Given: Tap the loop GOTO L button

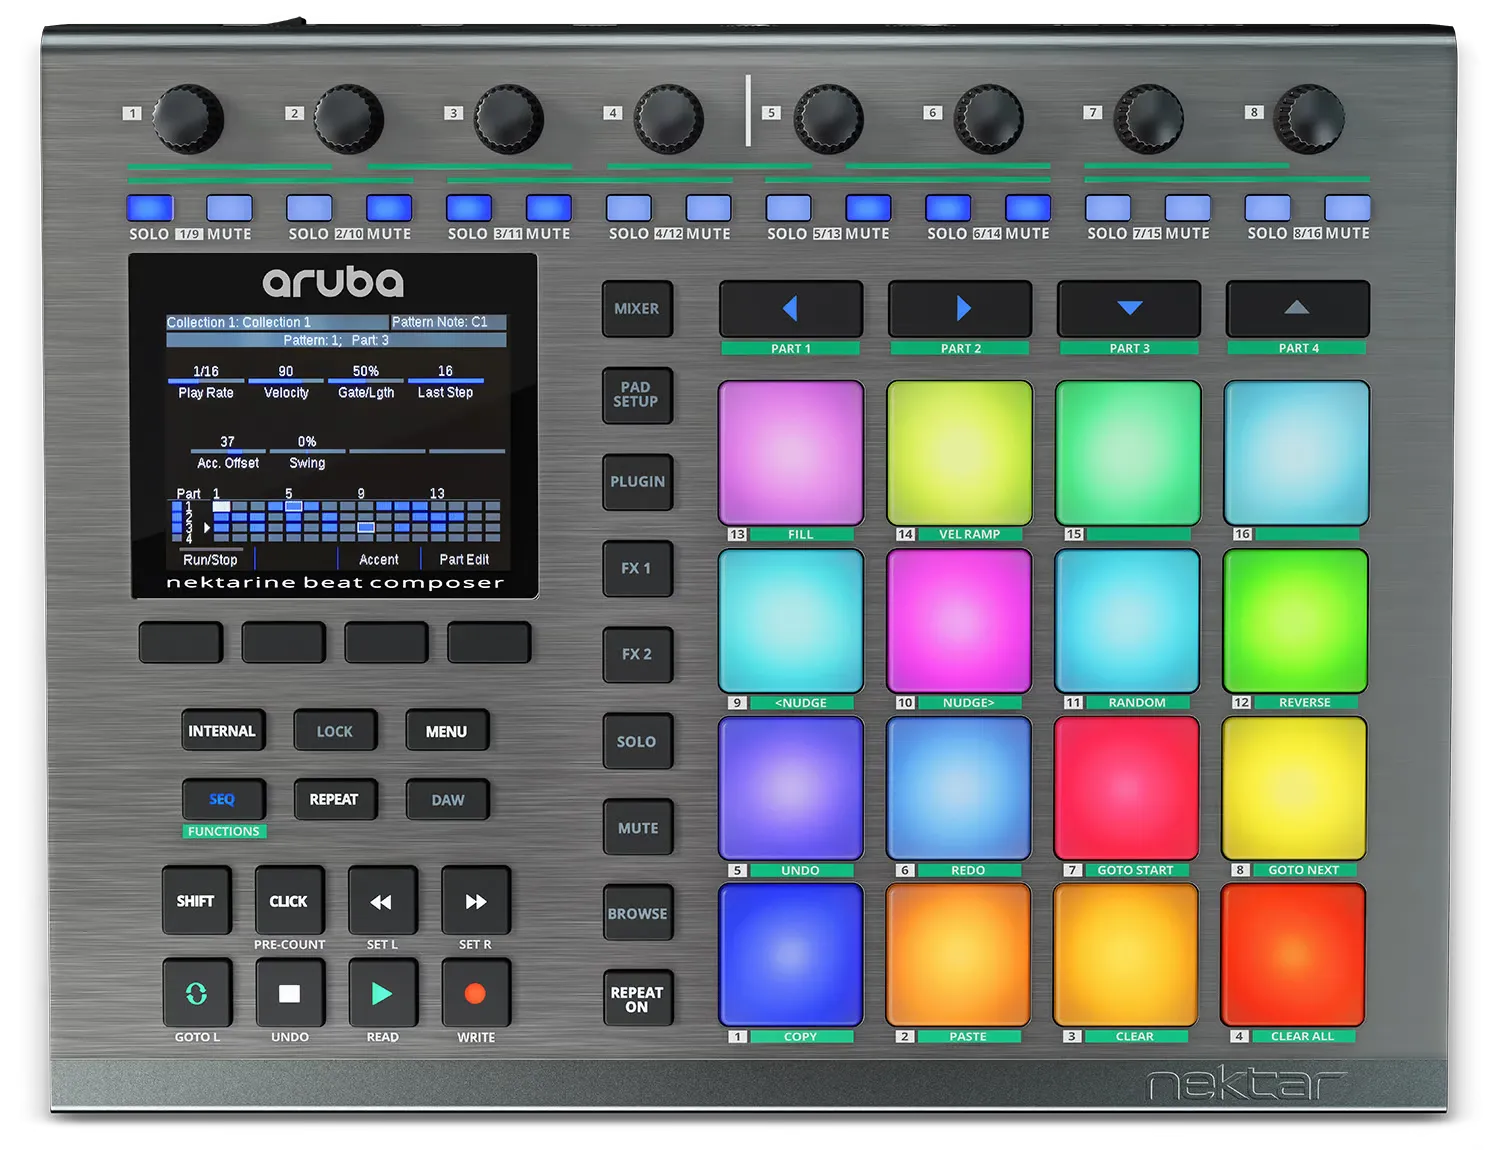Looking at the screenshot, I should 197,993.
